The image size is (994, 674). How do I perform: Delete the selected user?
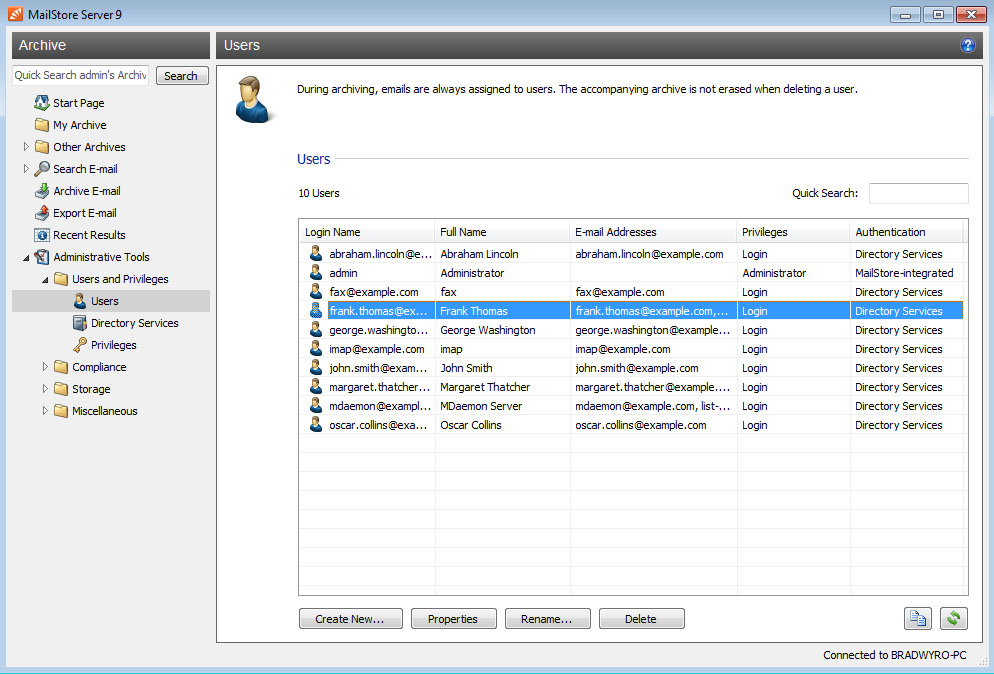click(641, 618)
